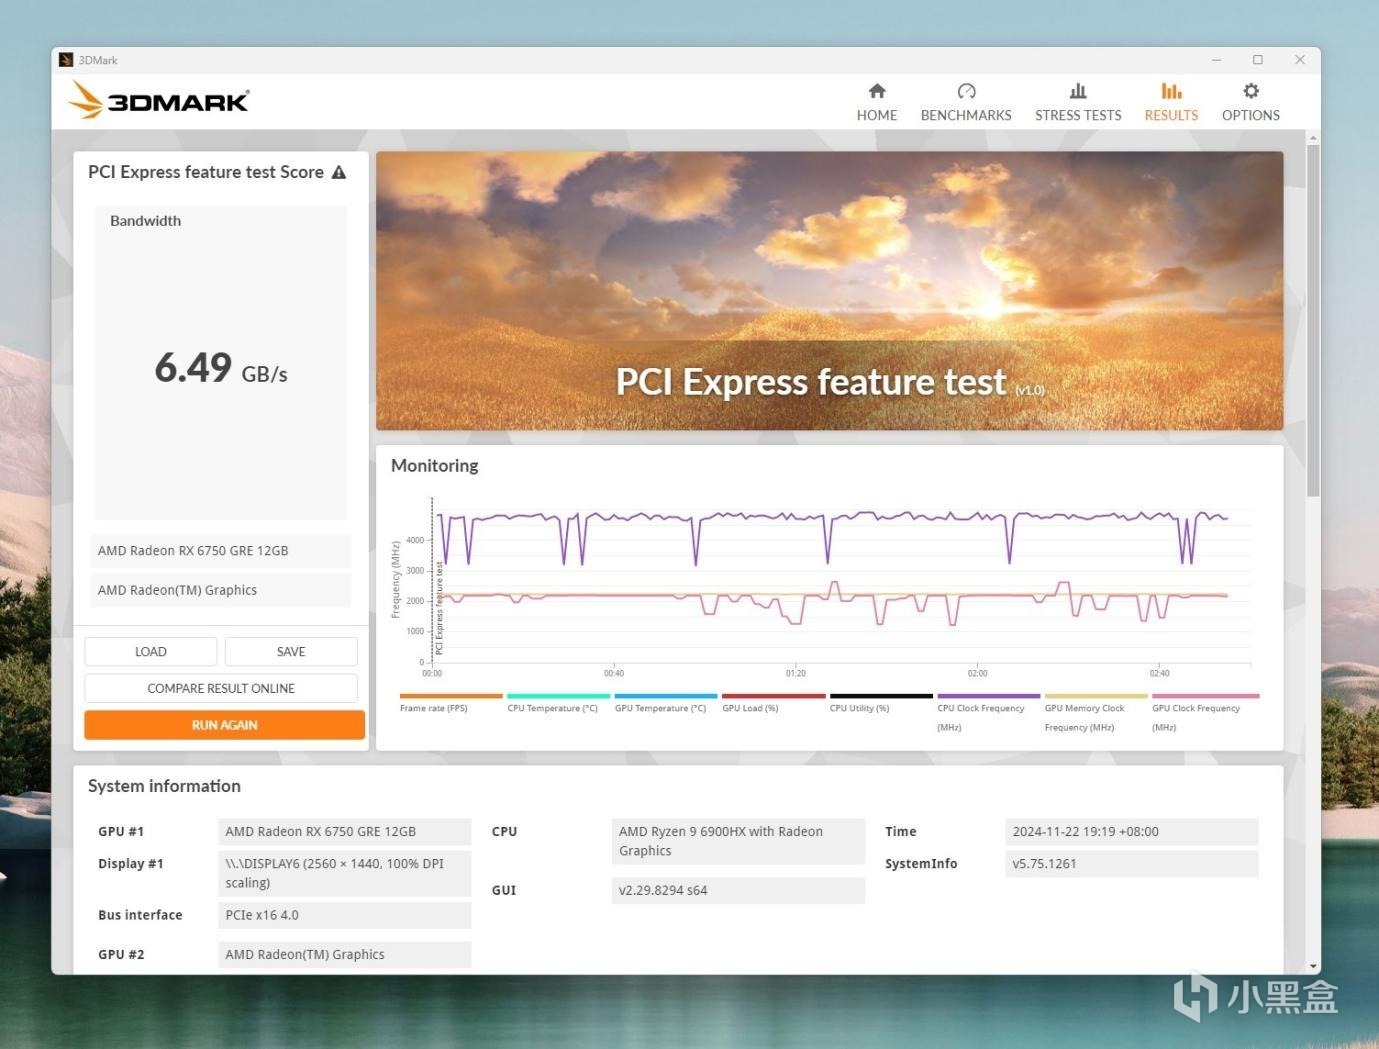Click the PCIe x16 4.0 bus interface value
Image resolution: width=1379 pixels, height=1049 pixels.
pos(344,915)
